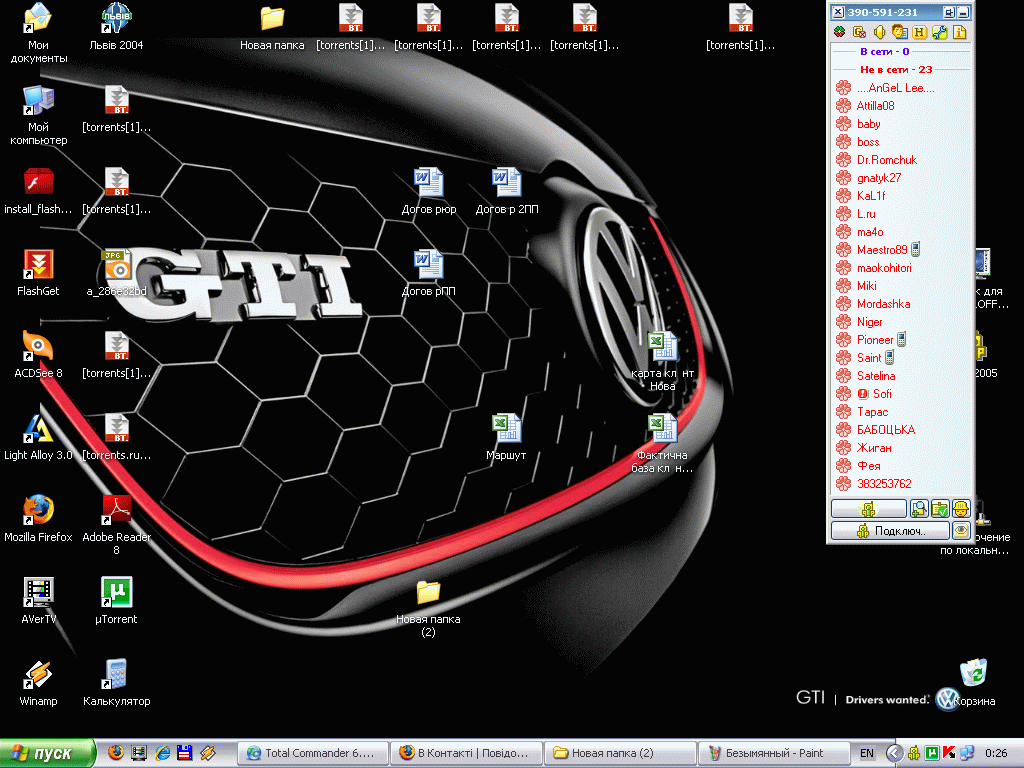This screenshot has height=768, width=1024.
Task: Switch to 'Новая папка (2)' taskbar button
Action: coord(619,753)
